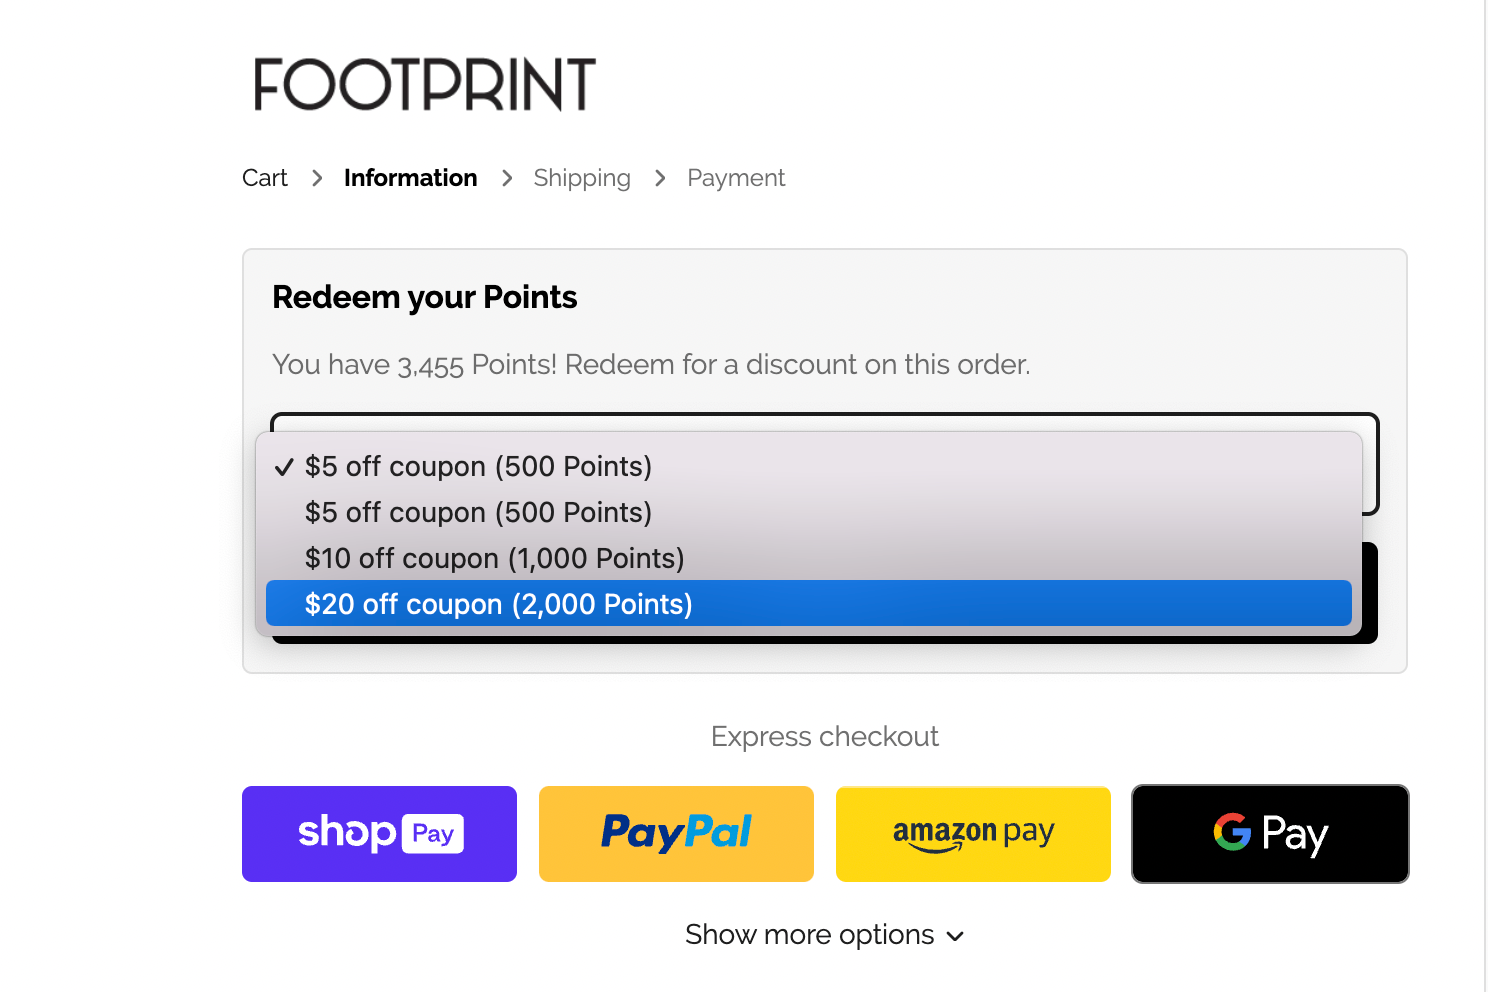Pick the highlighted 2,000 Points coupon

[x=498, y=604]
